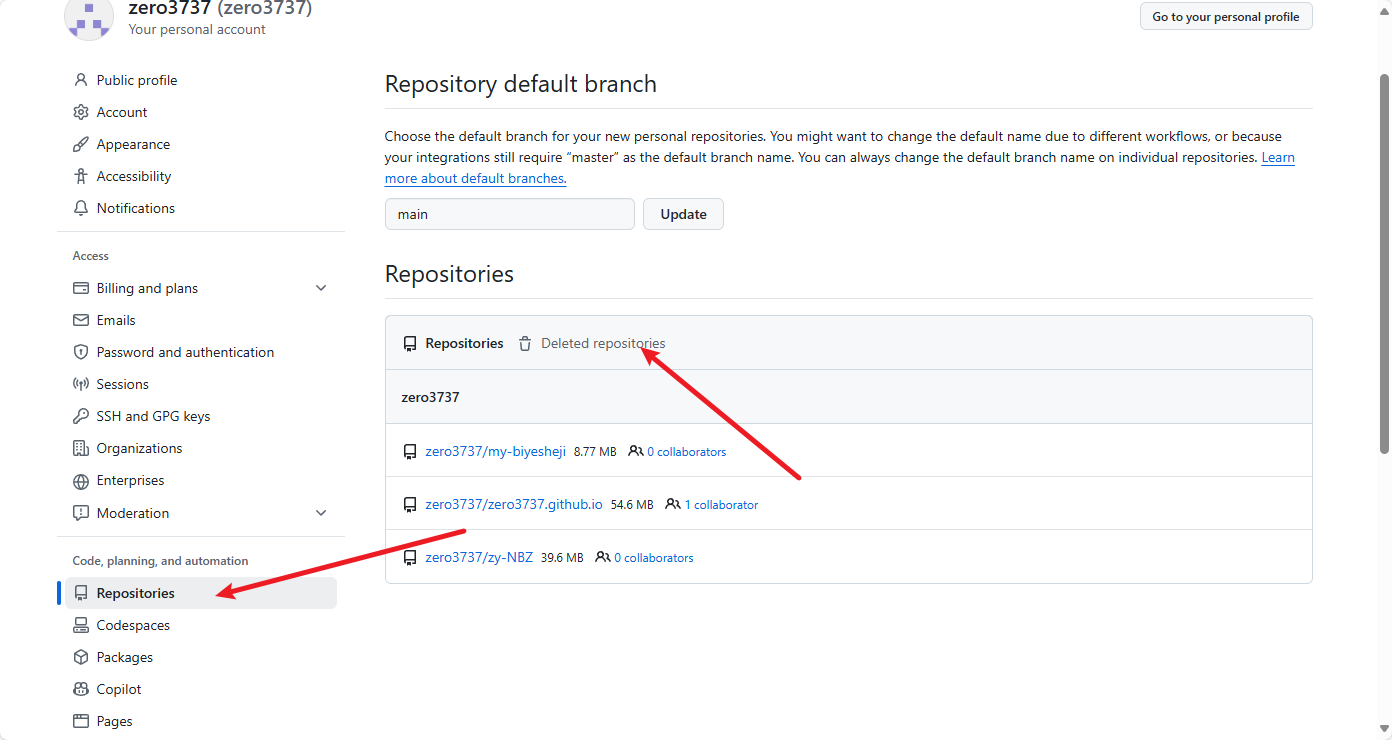Screen dimensions: 1392x740
Task: Click the repo icon next to zero3737.github.io
Action: point(410,505)
